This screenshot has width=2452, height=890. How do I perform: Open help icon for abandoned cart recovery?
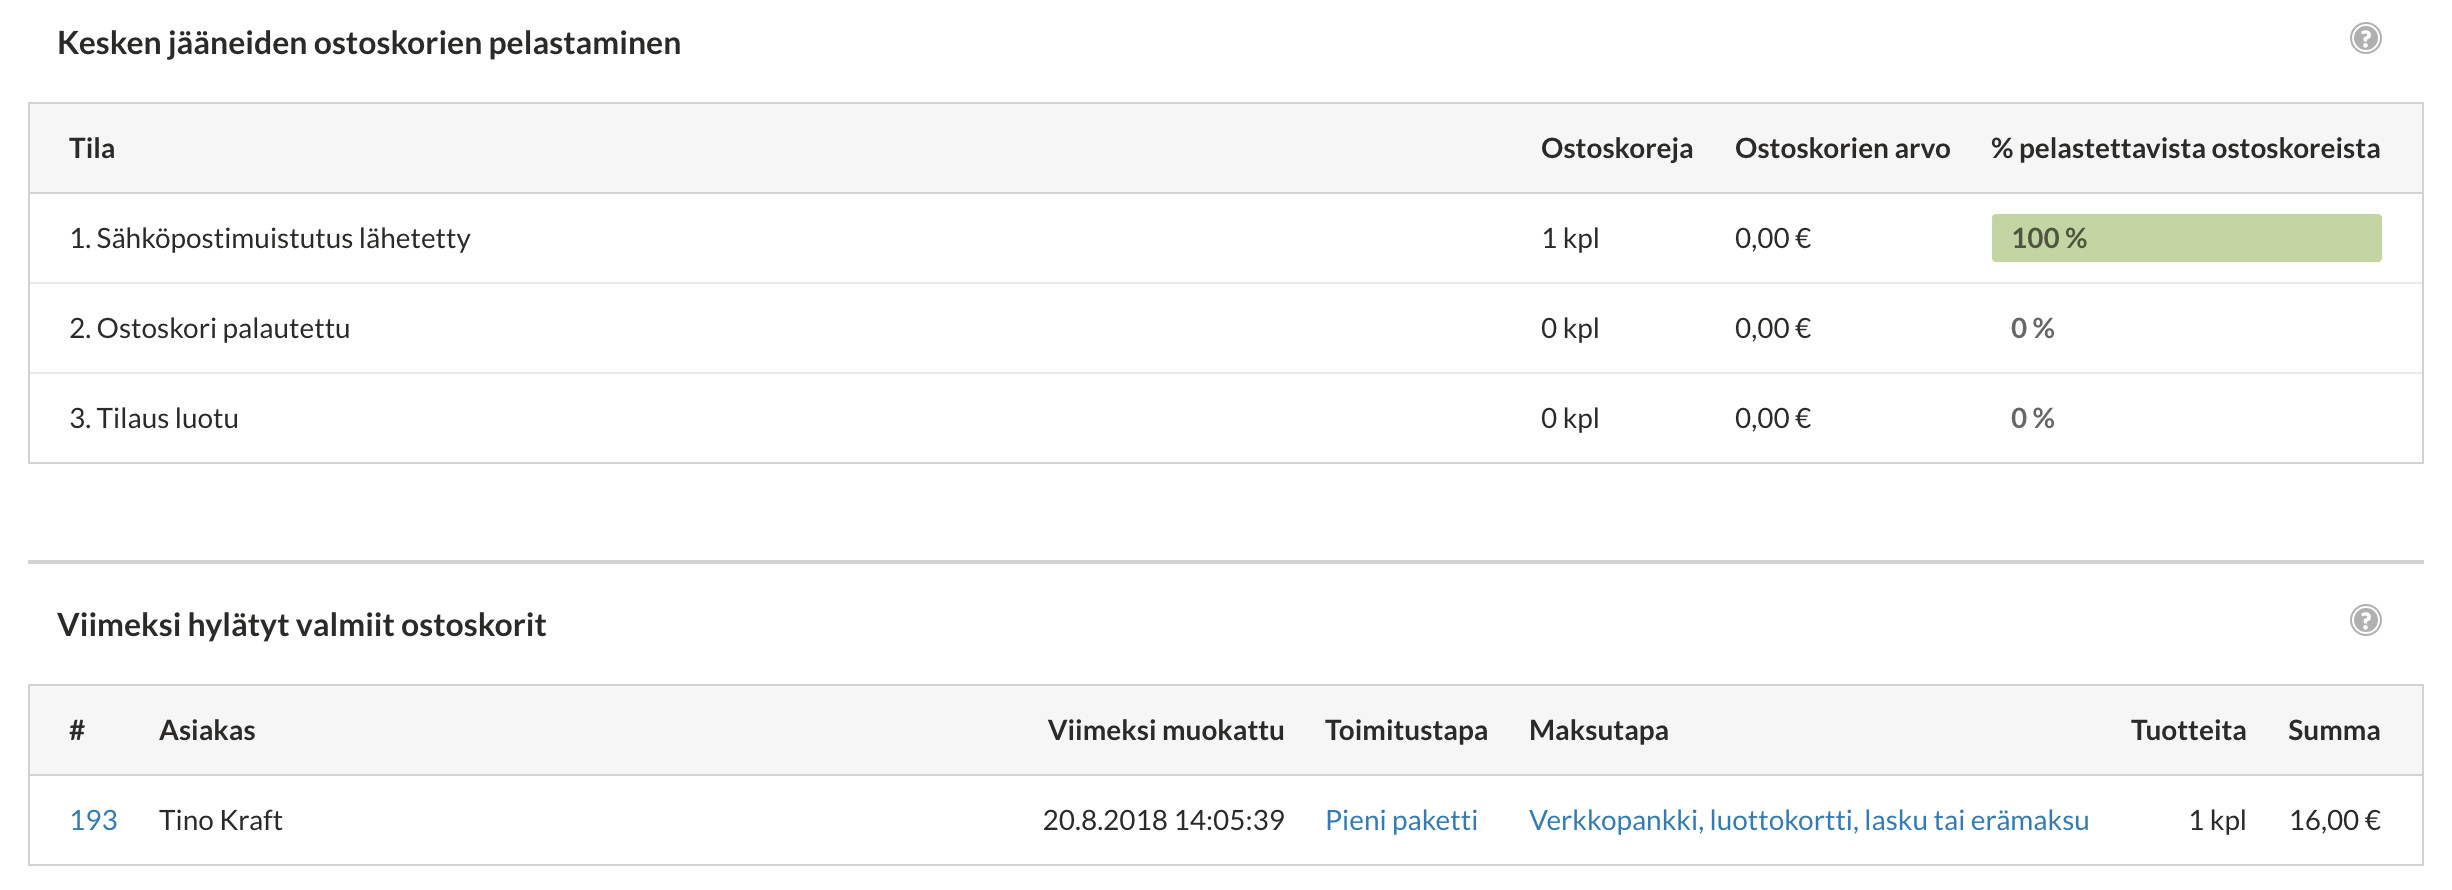tap(2365, 39)
